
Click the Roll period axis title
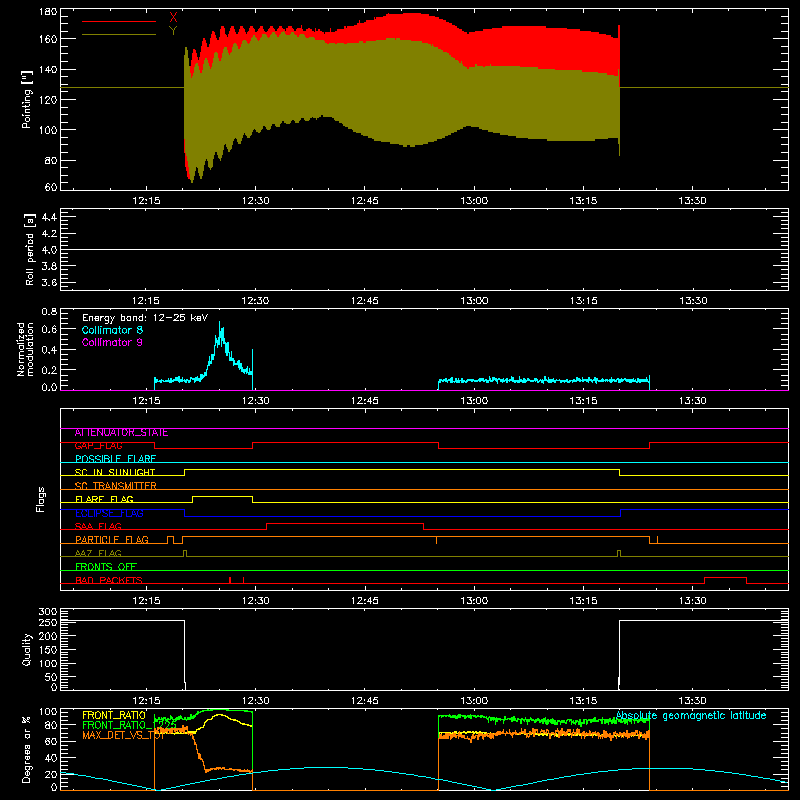(30, 249)
